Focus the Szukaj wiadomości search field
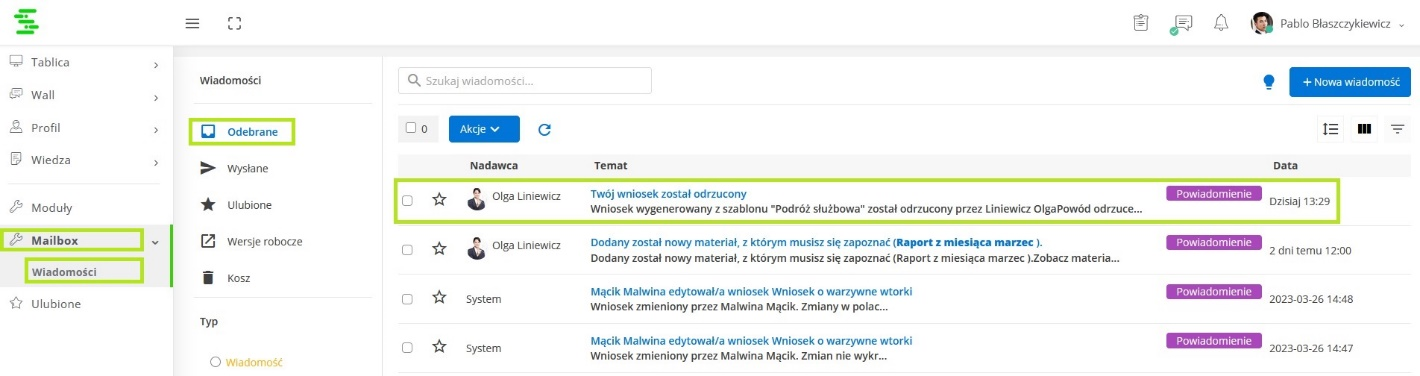 click(x=525, y=81)
